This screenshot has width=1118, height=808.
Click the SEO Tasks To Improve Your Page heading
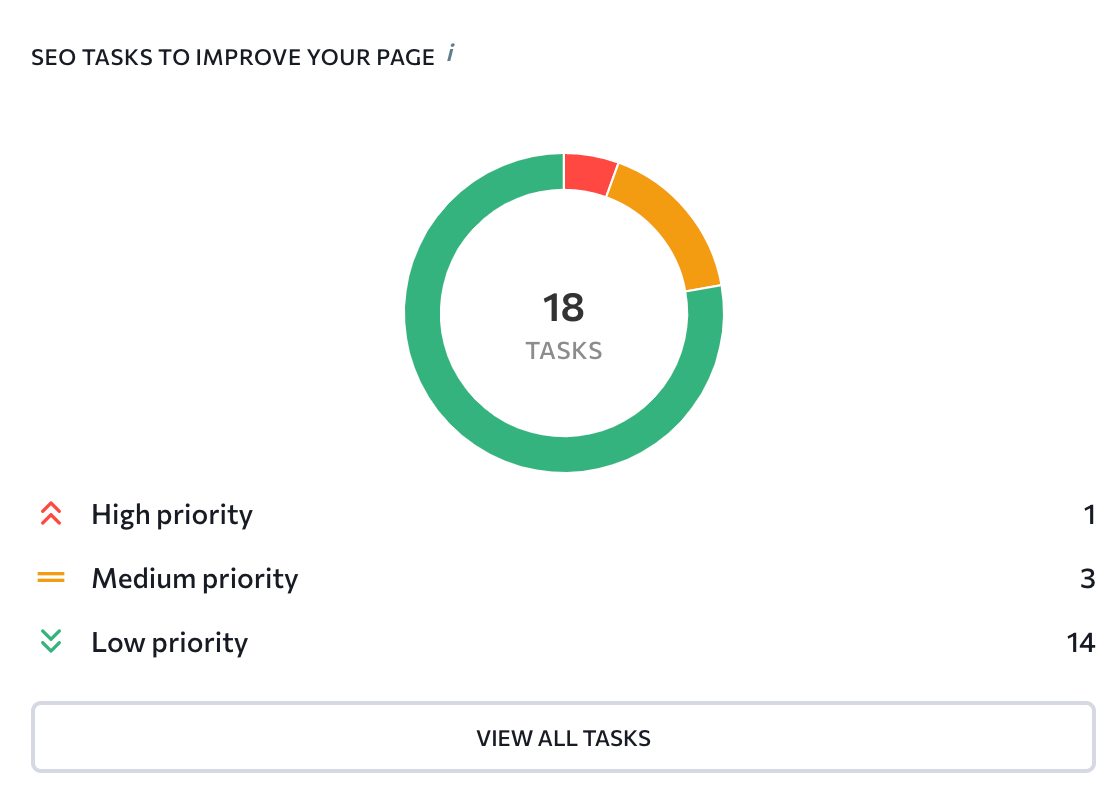232,57
